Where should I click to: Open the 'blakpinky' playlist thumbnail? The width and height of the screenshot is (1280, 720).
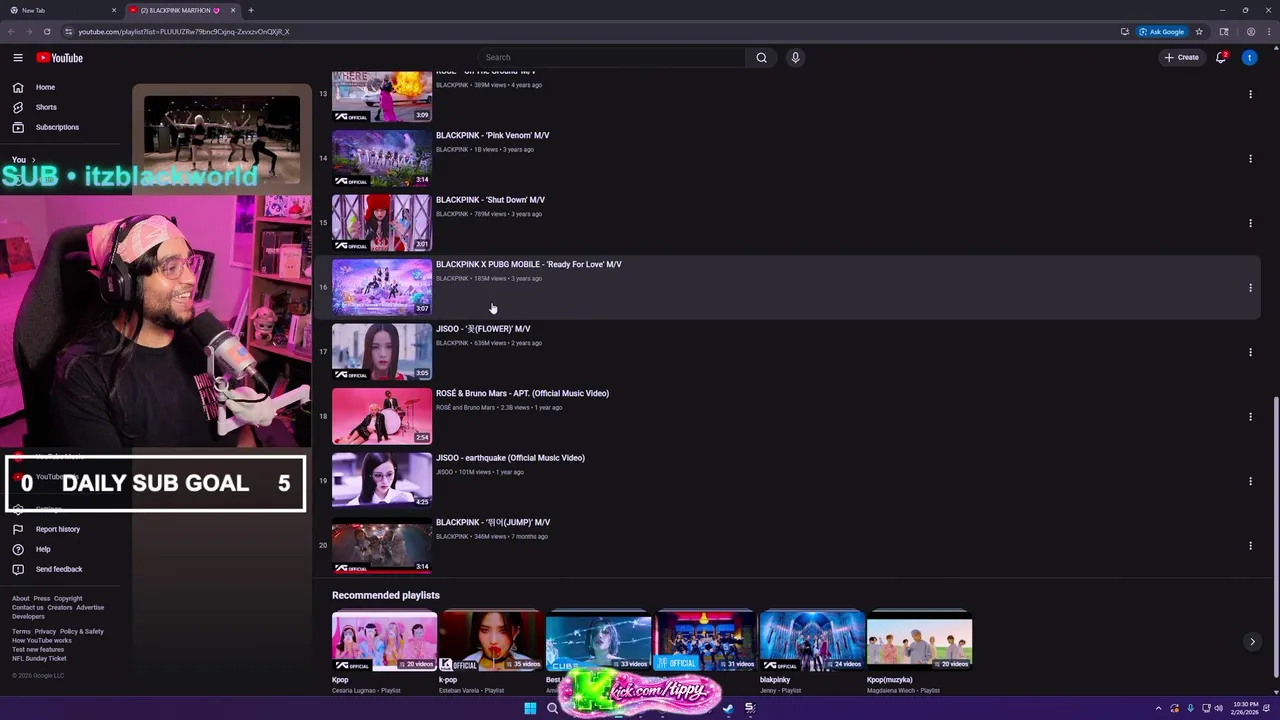(x=812, y=641)
